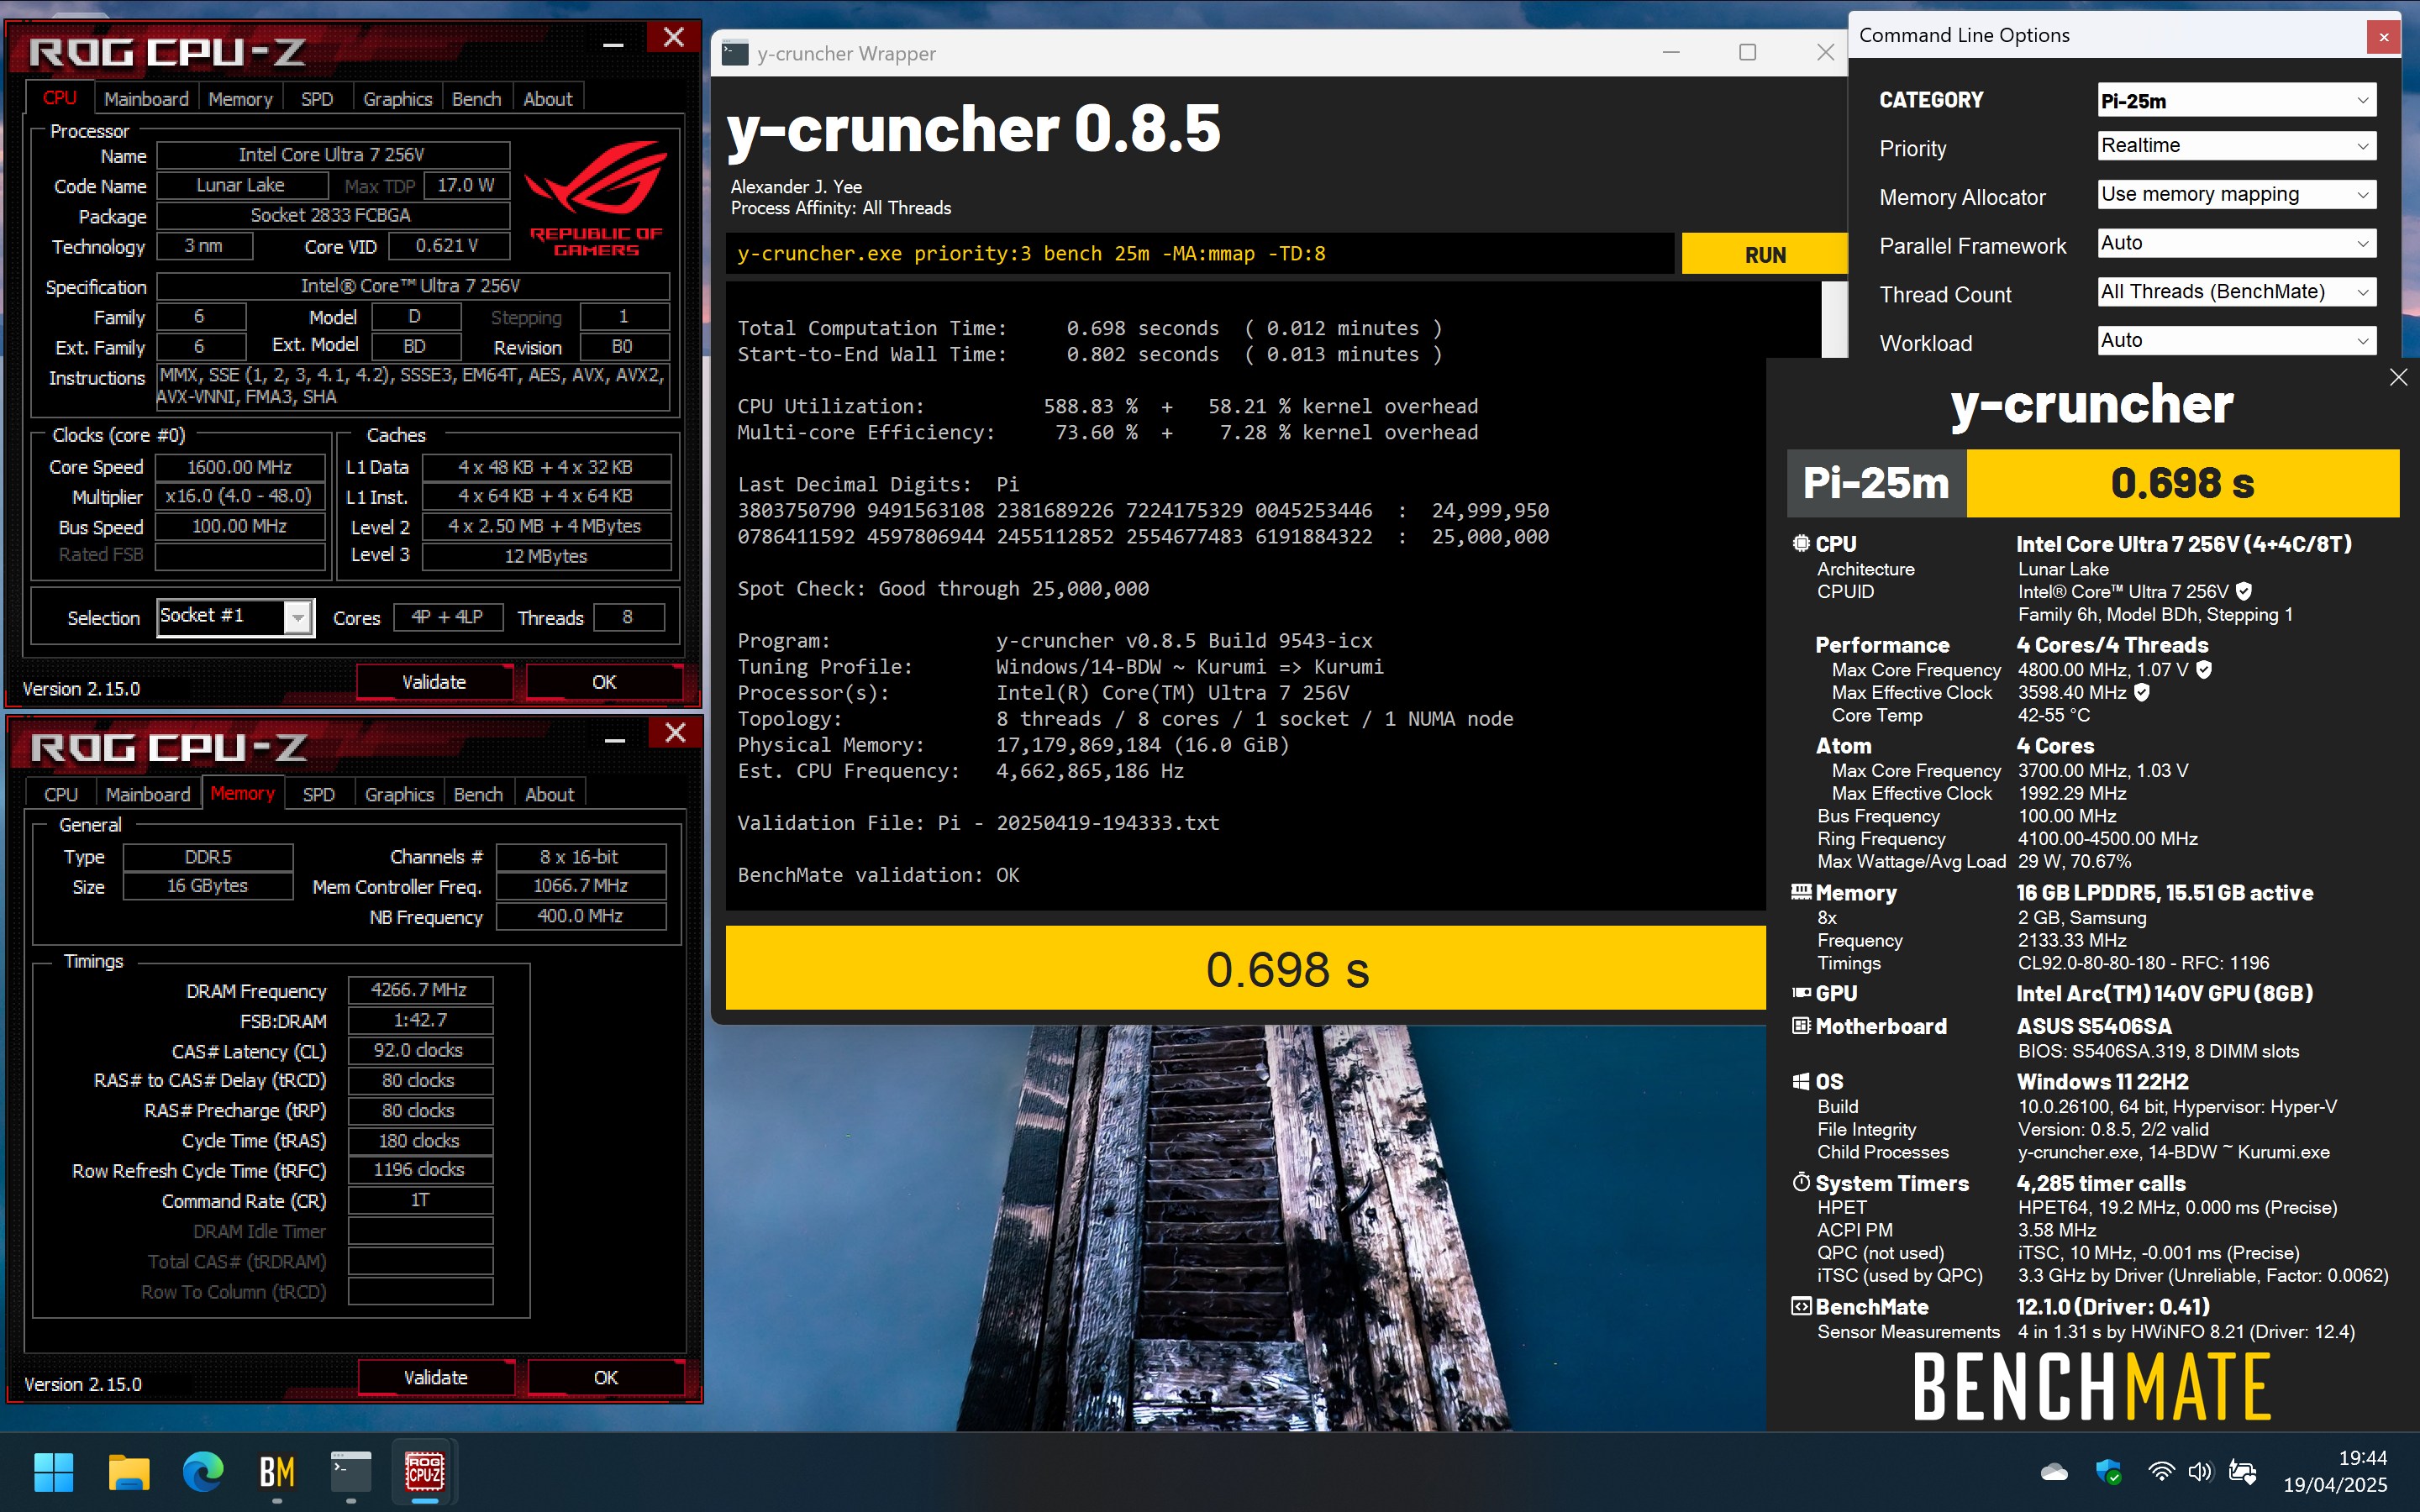Click the DRAM Frequency 4266.7 MHz value
This screenshot has height=1512, width=2420.
click(419, 990)
